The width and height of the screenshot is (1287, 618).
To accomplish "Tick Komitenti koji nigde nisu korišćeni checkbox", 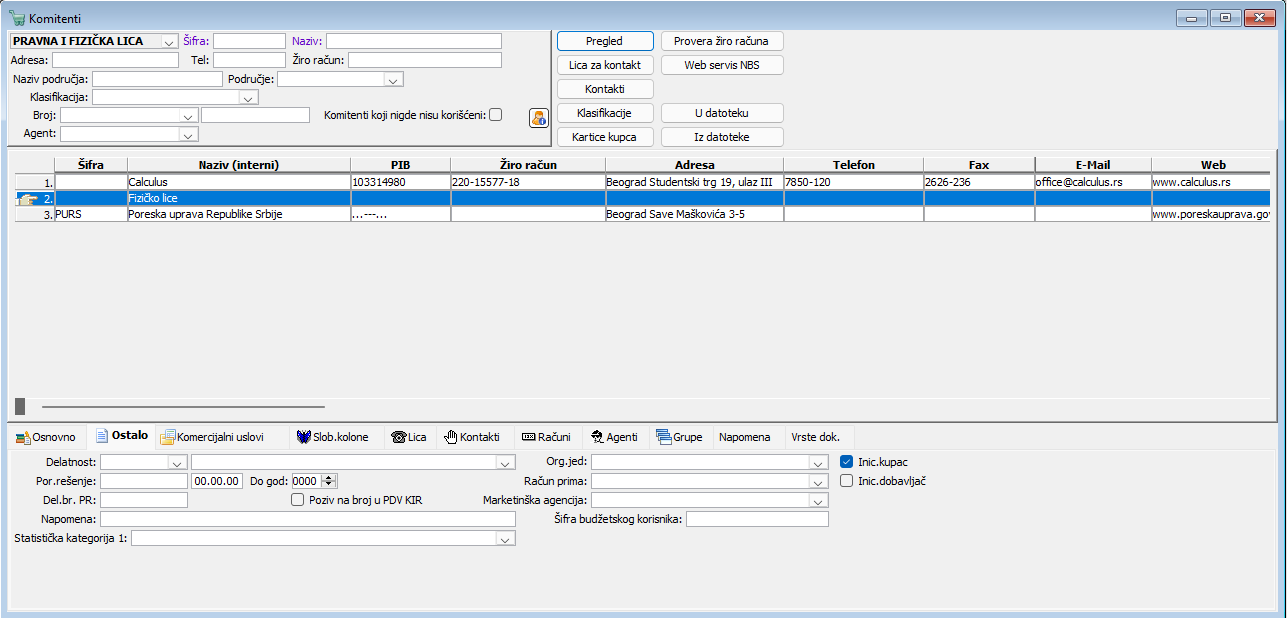I will point(495,115).
